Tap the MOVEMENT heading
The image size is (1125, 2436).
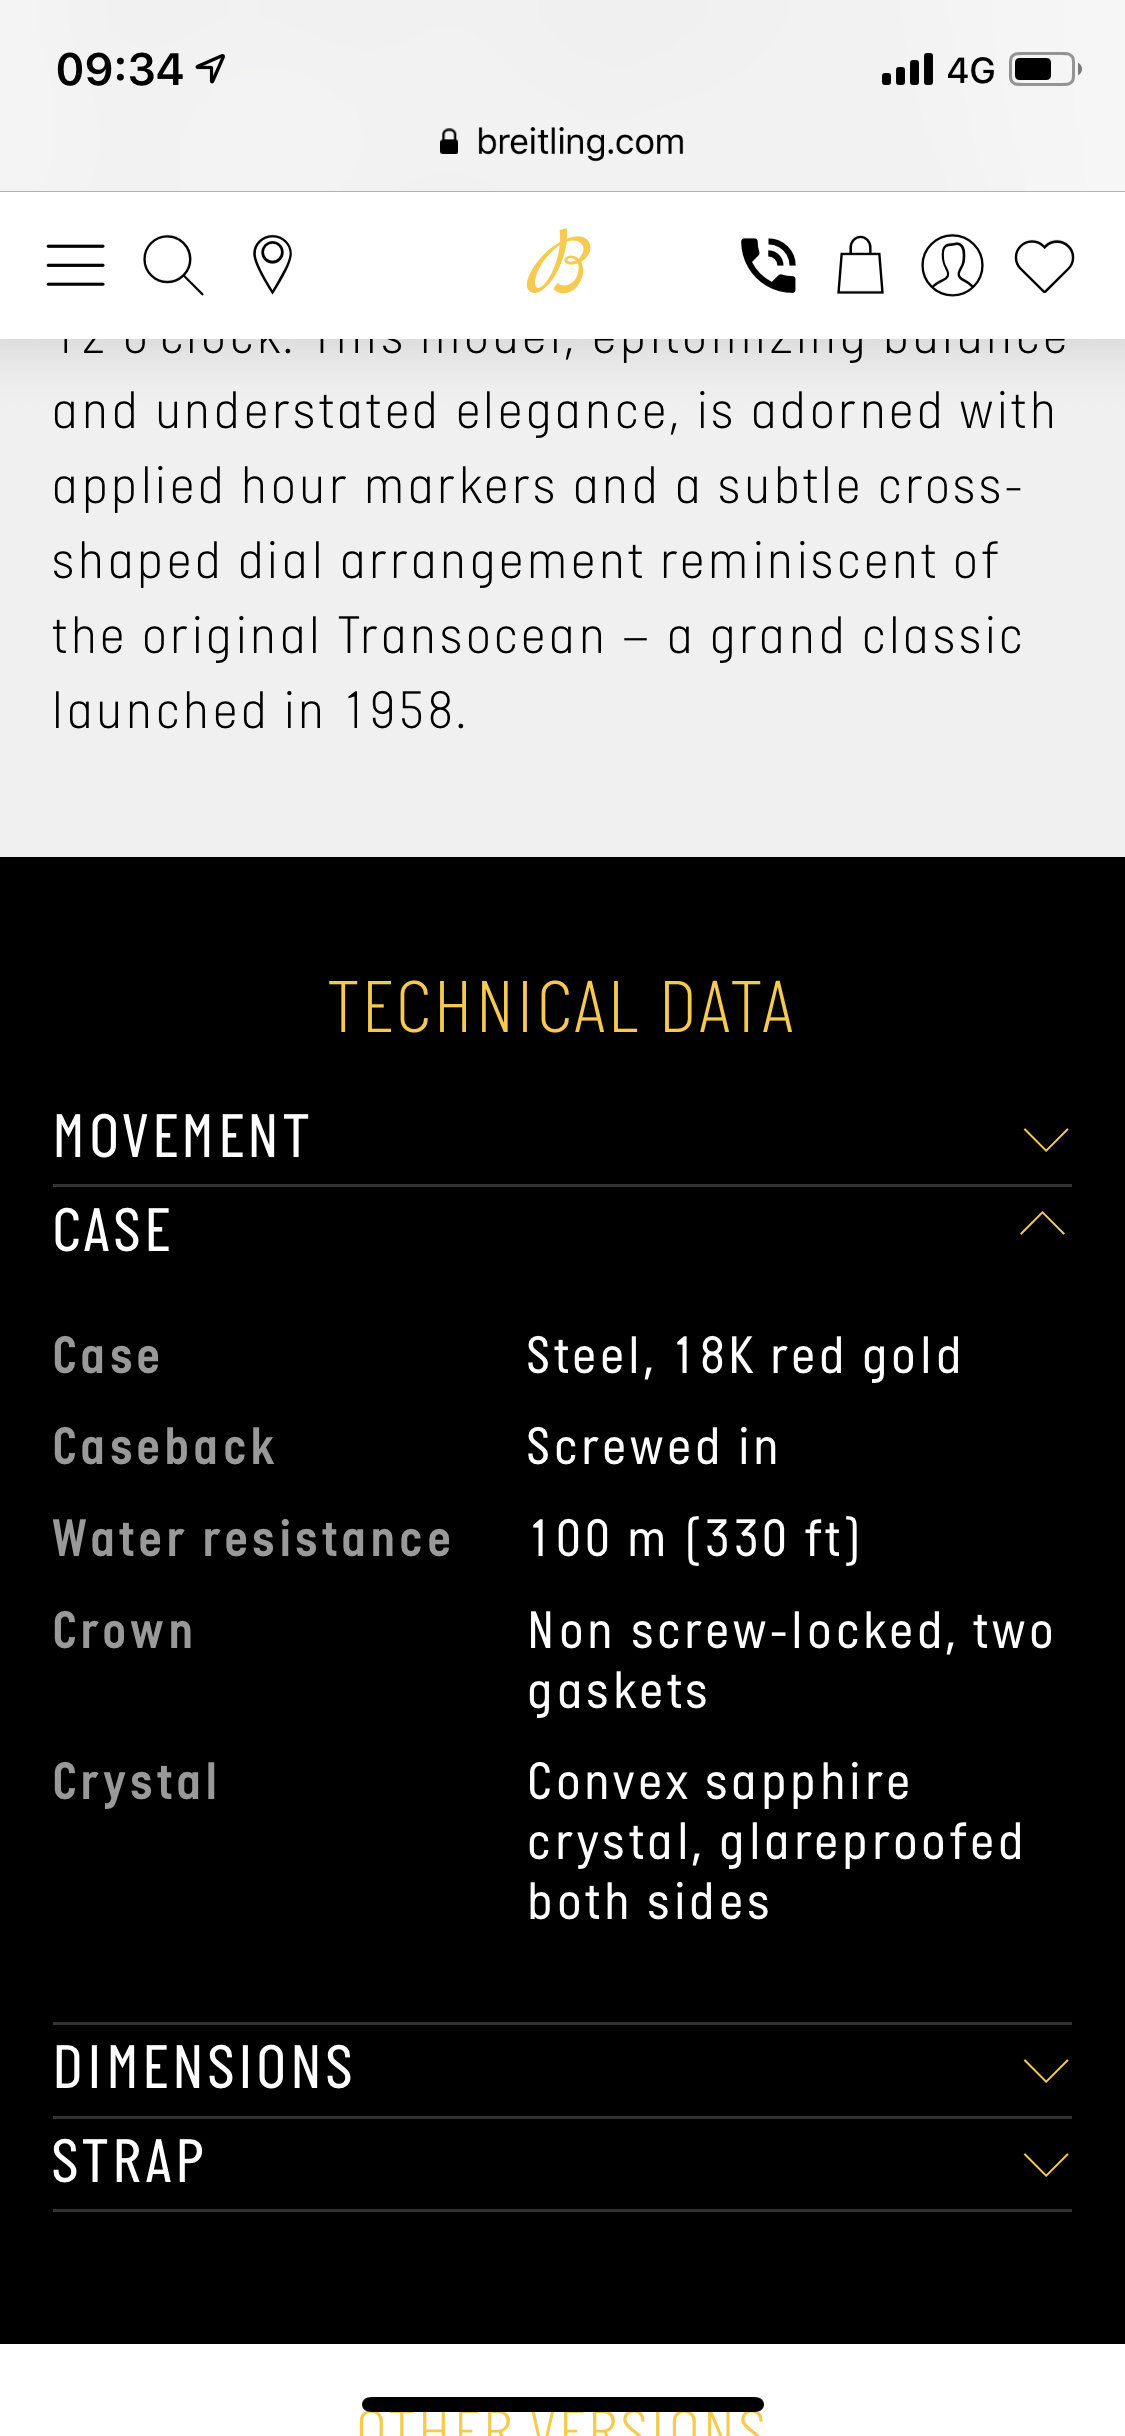(182, 1137)
